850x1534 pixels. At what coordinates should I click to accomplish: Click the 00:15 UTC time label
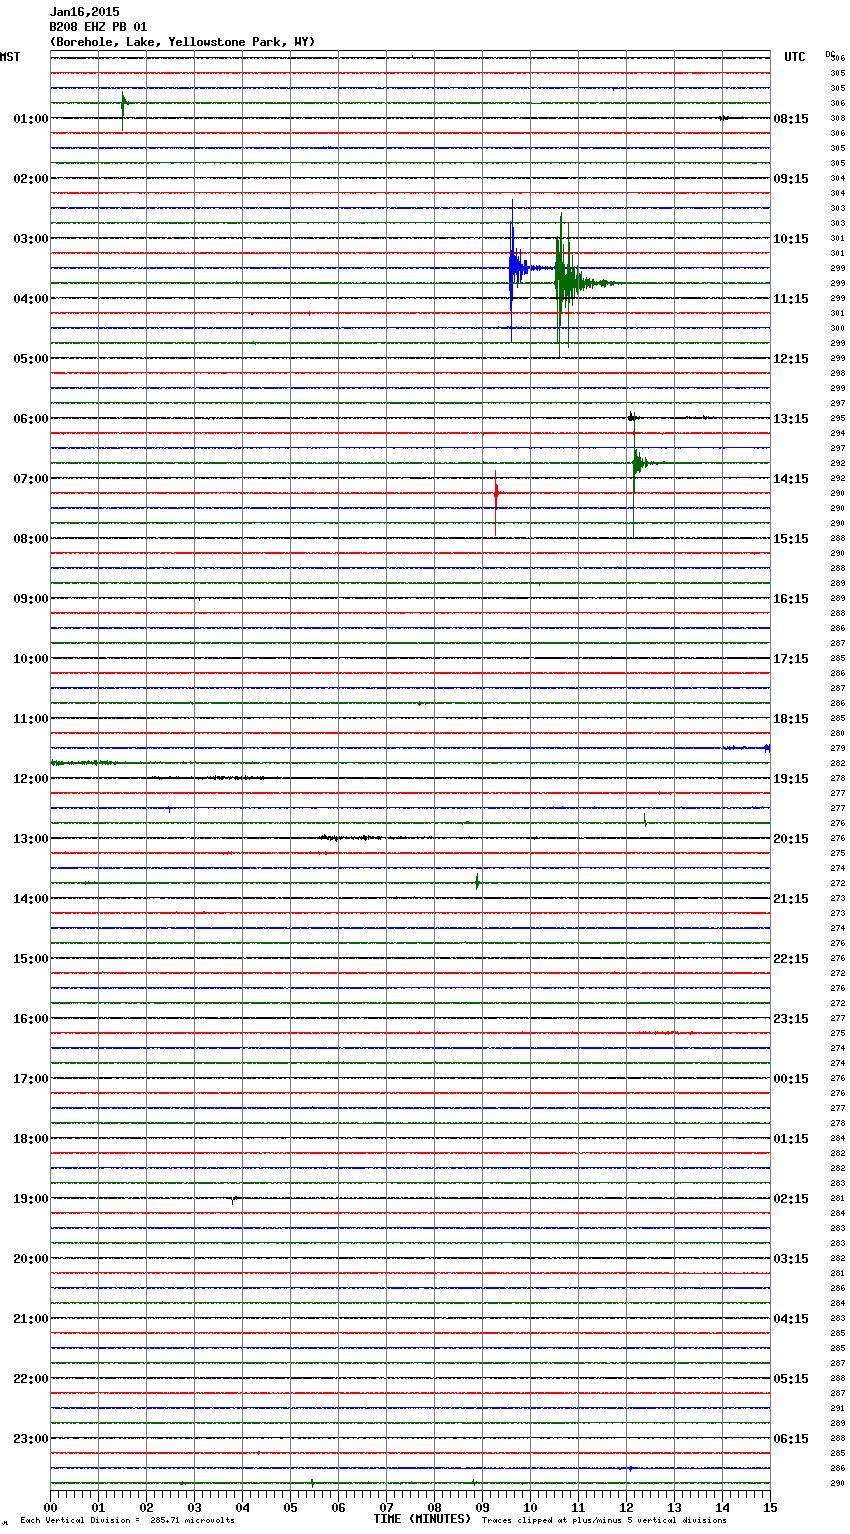click(791, 1079)
